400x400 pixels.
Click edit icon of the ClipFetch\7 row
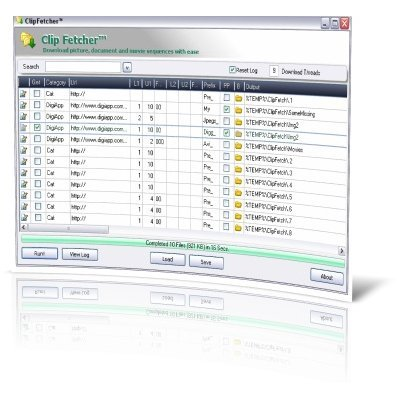[x=24, y=207]
